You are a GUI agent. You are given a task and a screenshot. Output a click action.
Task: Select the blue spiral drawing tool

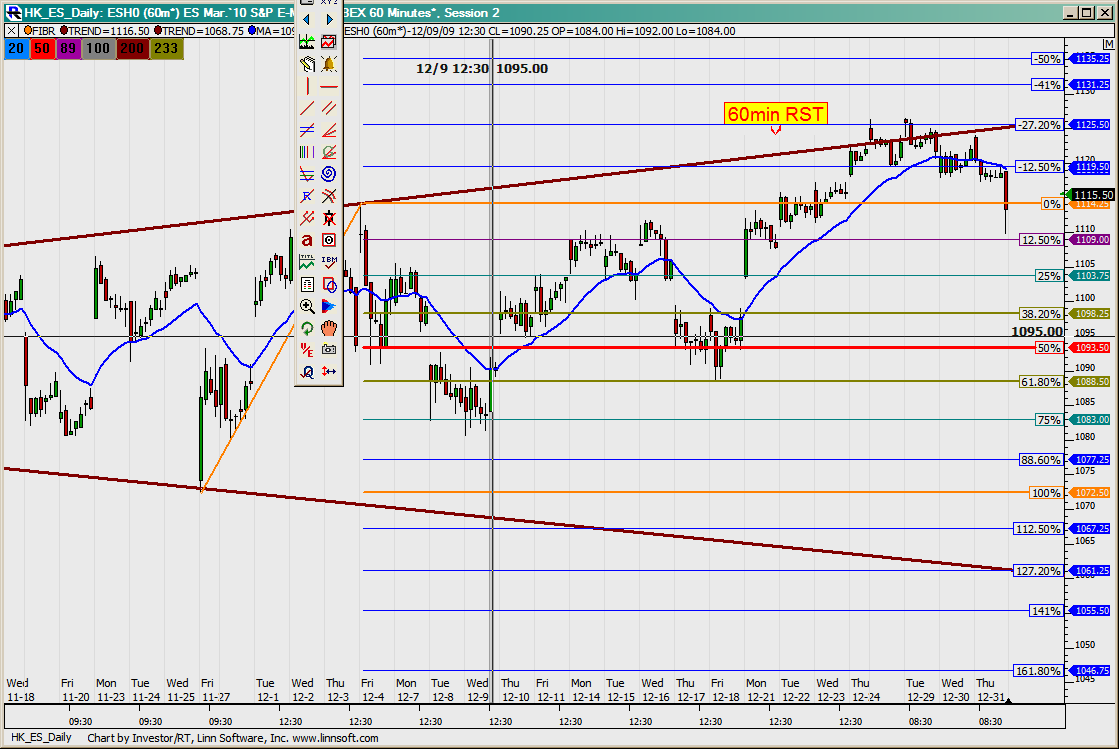pos(329,173)
